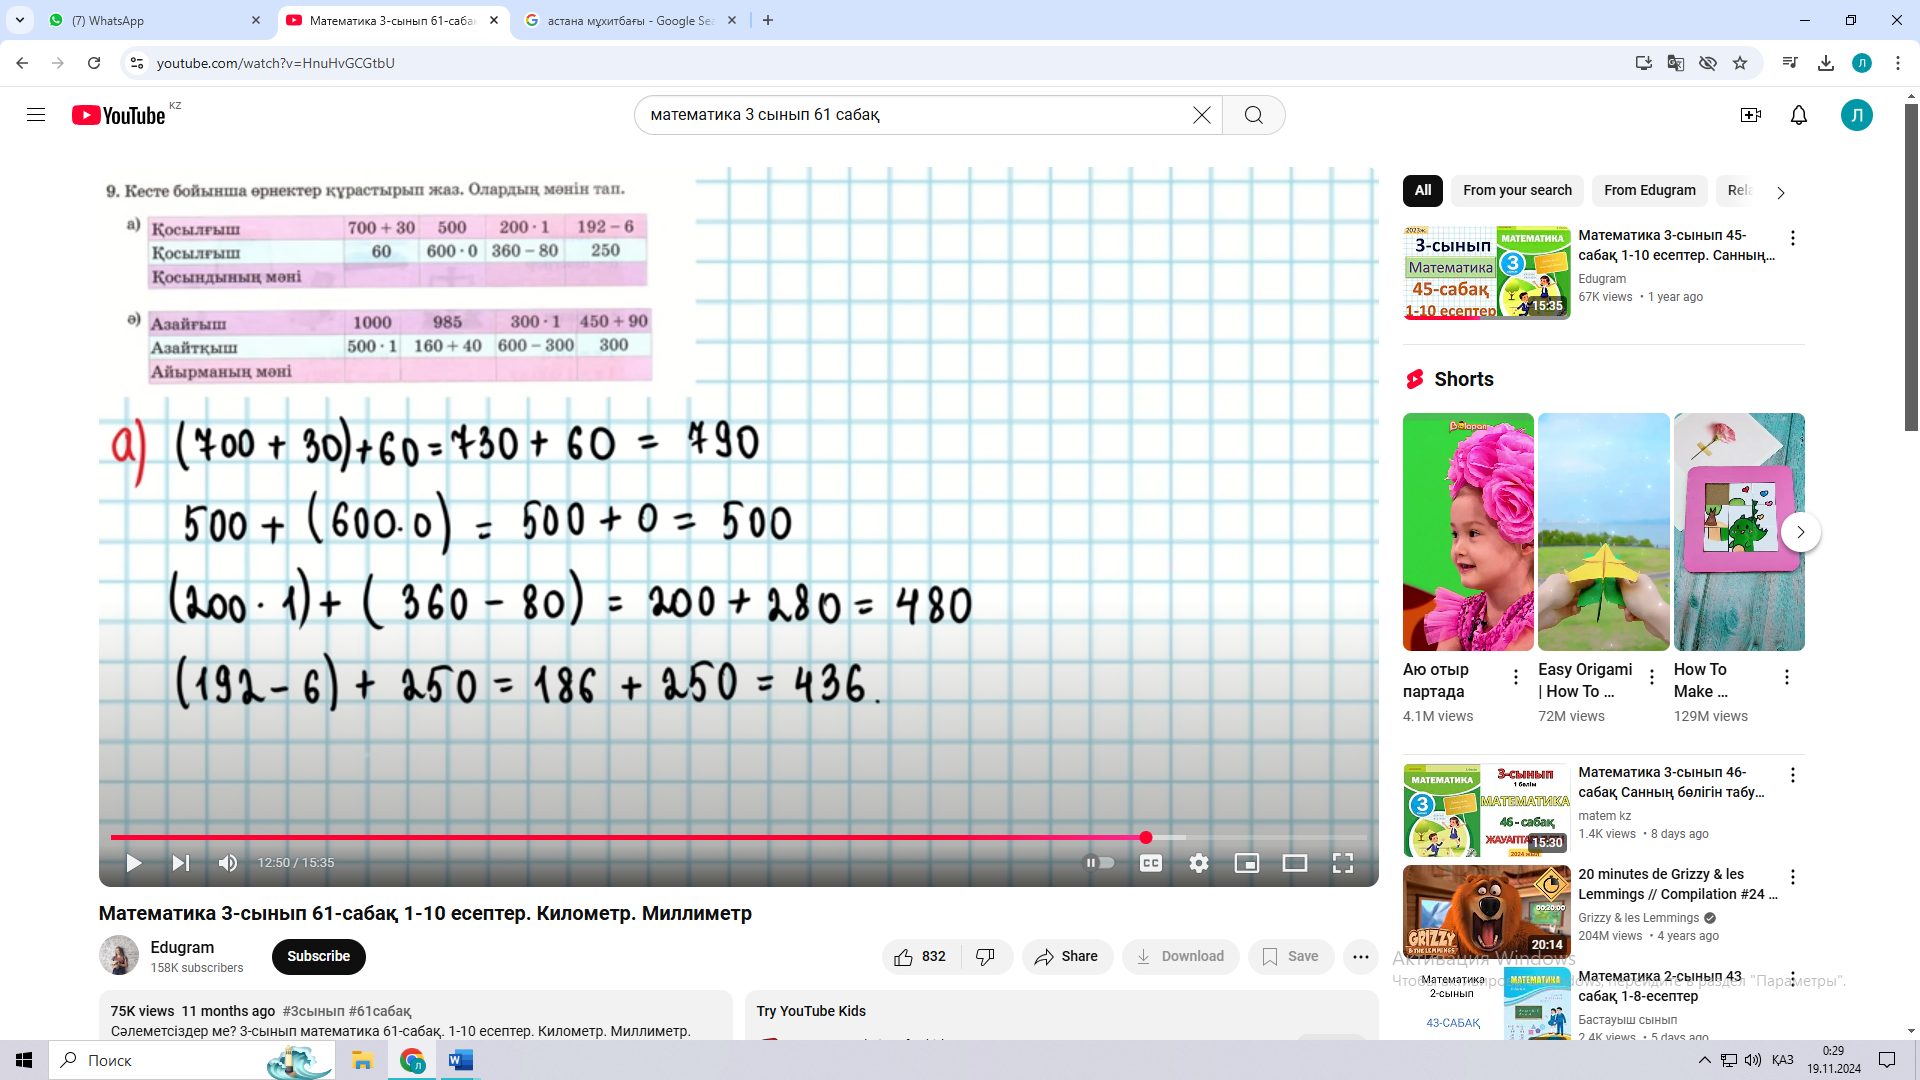Enter fullscreen mode
The height and width of the screenshot is (1080, 1920).
pos(1342,863)
